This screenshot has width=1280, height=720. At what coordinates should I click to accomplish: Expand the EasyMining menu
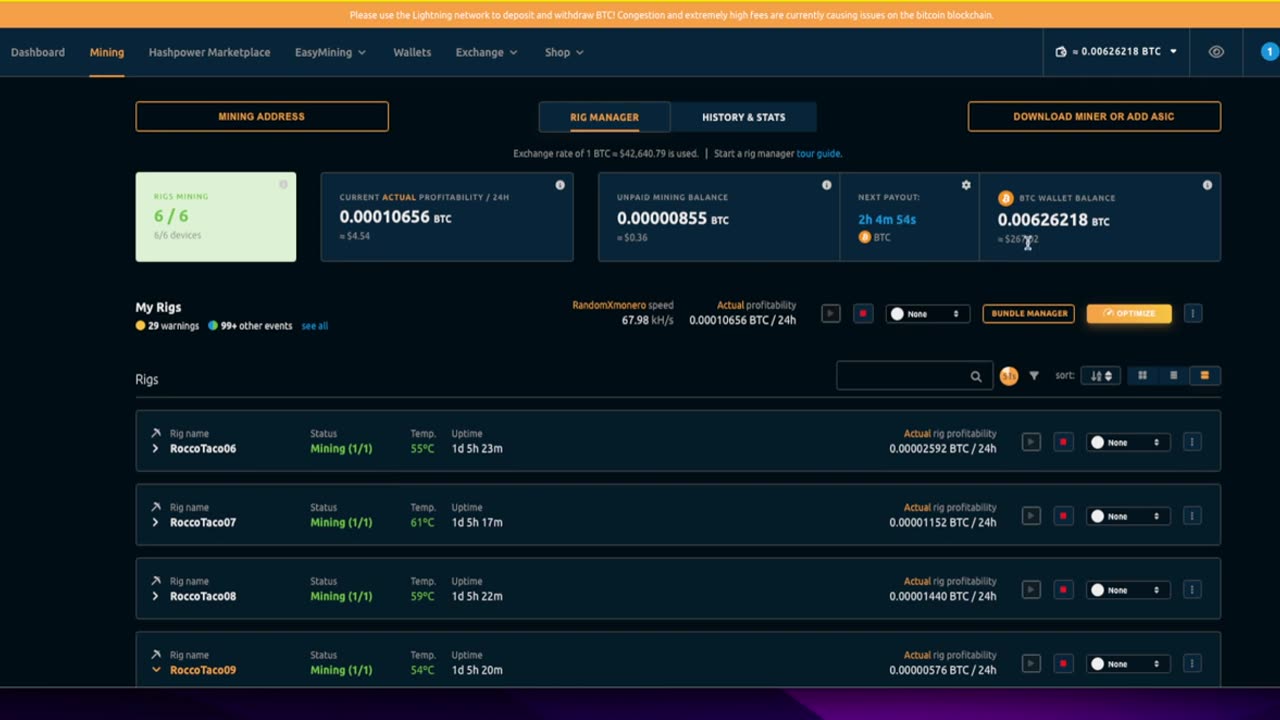tap(330, 52)
